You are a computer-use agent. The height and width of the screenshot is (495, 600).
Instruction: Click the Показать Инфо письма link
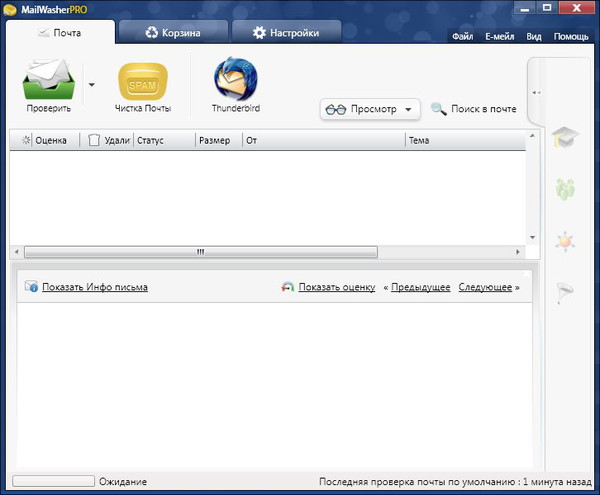click(x=94, y=287)
